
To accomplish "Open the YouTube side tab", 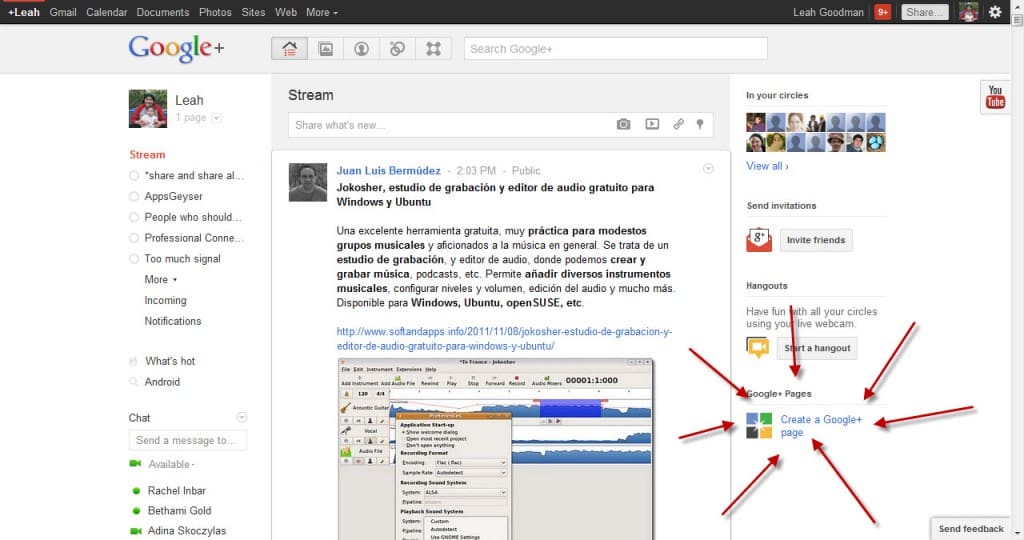I will click(995, 97).
